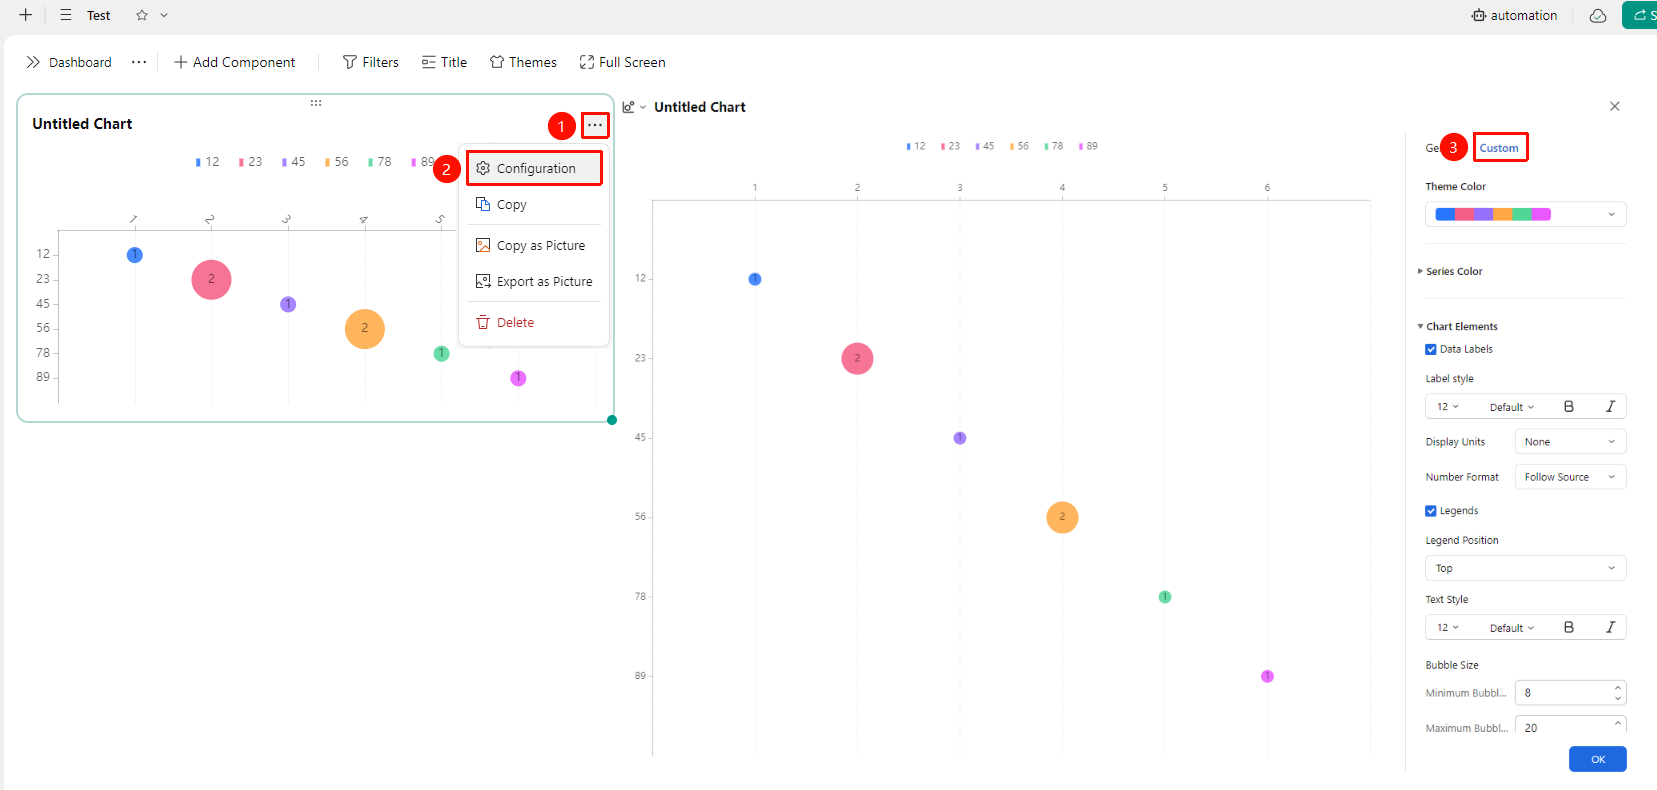Delete the chart via the menu
This screenshot has height=790, width=1657.
pos(534,322)
